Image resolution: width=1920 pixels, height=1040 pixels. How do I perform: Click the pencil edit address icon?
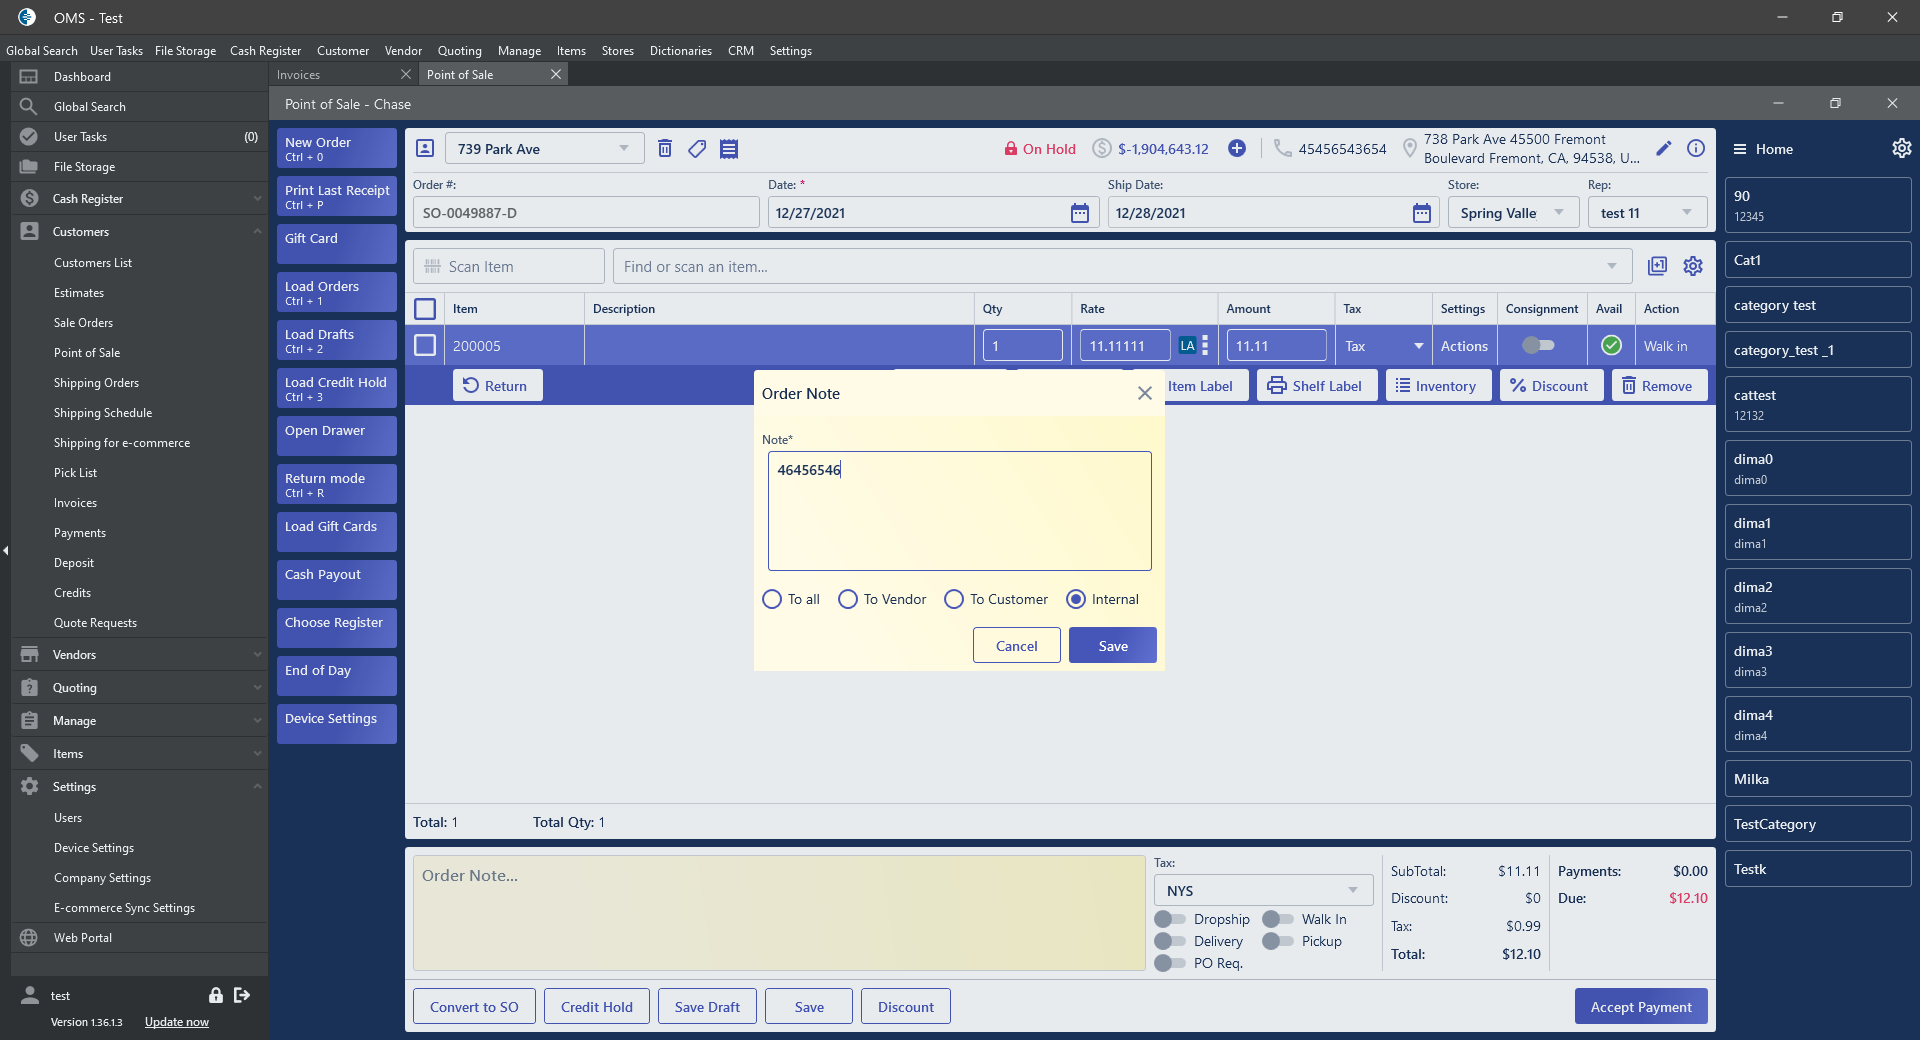[1664, 149]
